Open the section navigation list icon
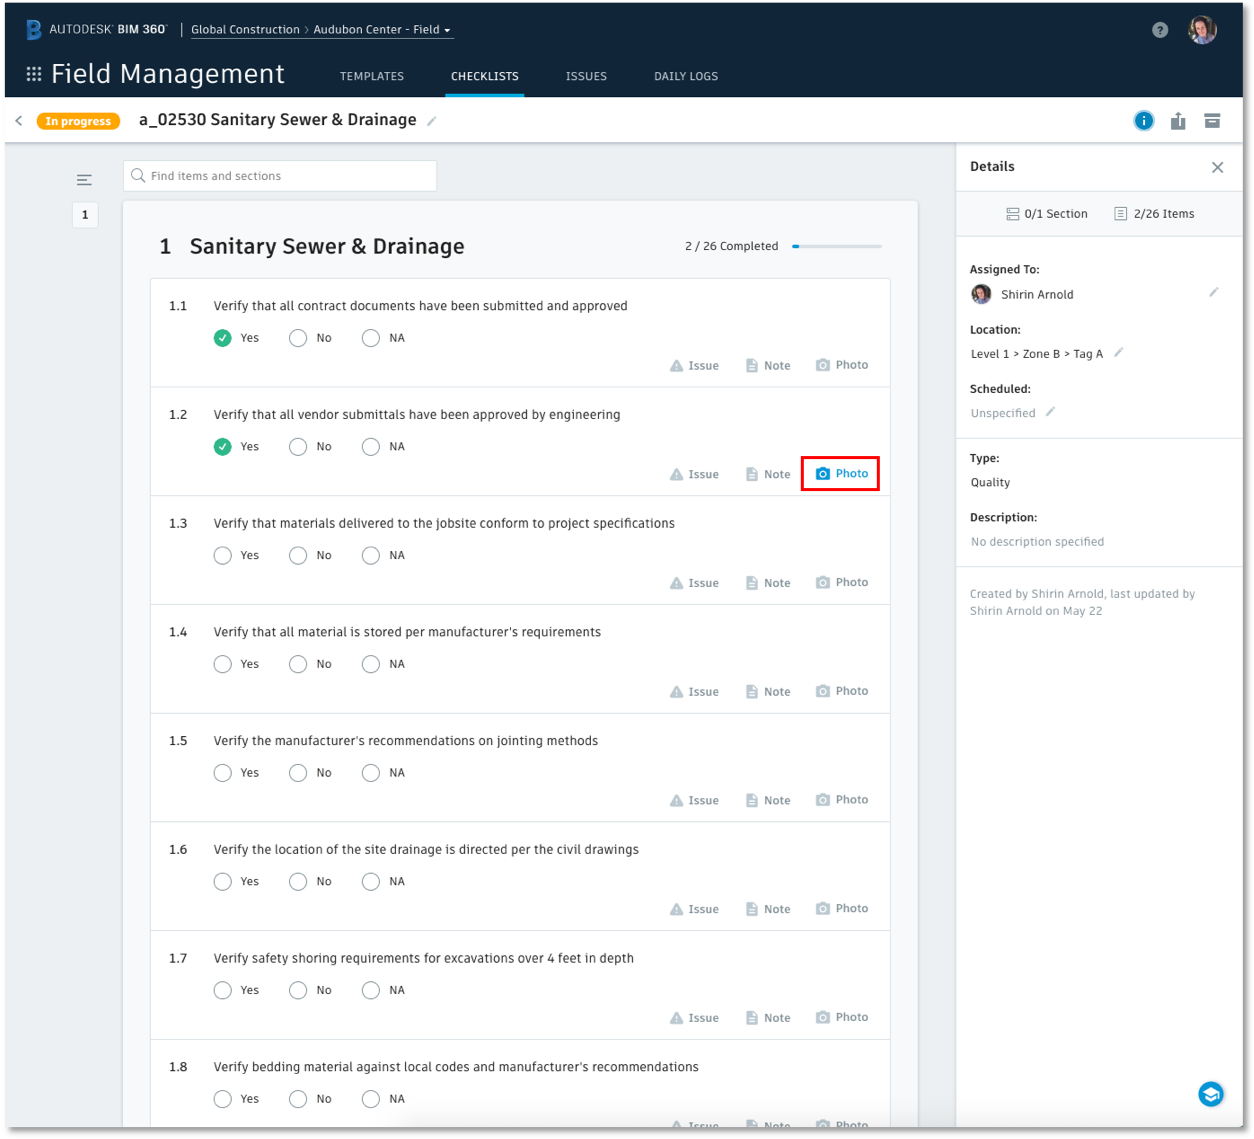Viewport: 1254px width, 1139px height. coord(84,179)
